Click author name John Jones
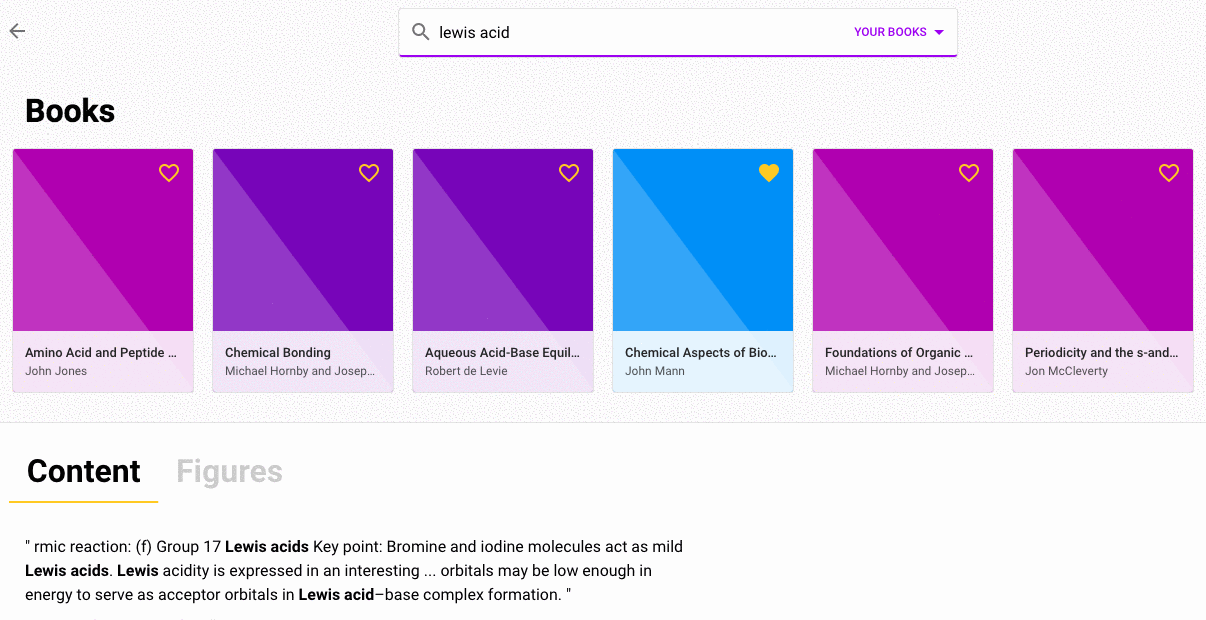This screenshot has width=1206, height=620. coord(56,371)
